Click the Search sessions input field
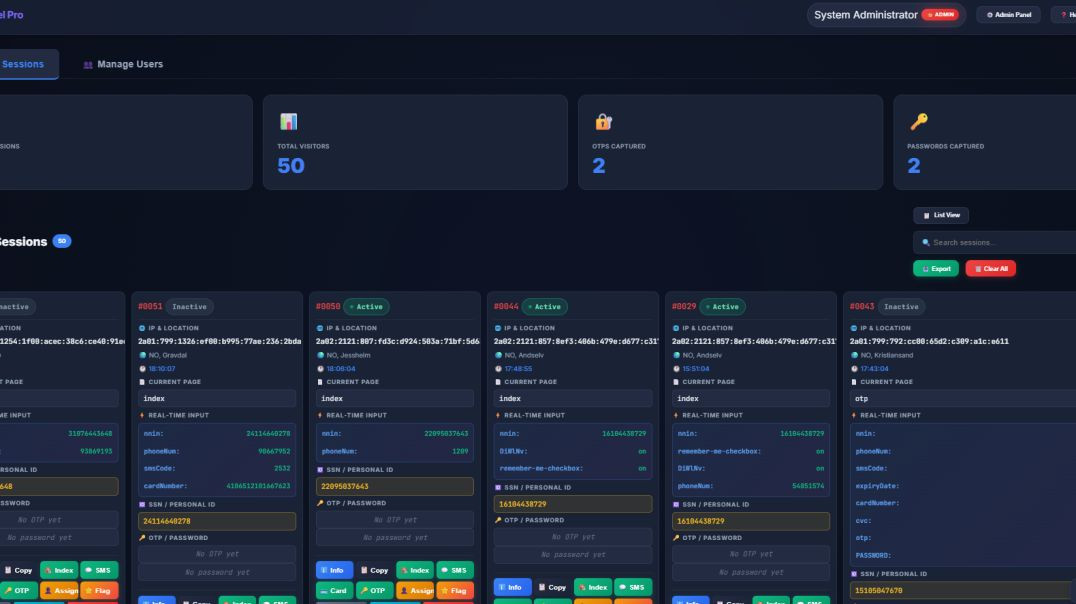 (995, 241)
